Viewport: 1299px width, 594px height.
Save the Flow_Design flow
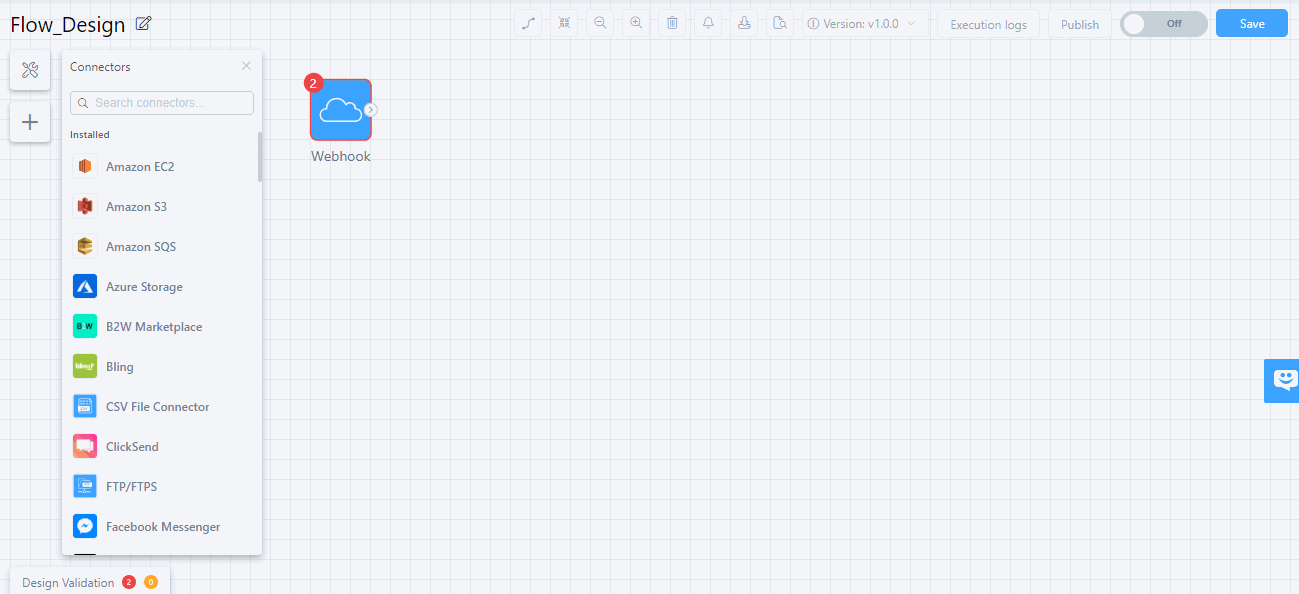point(1251,22)
